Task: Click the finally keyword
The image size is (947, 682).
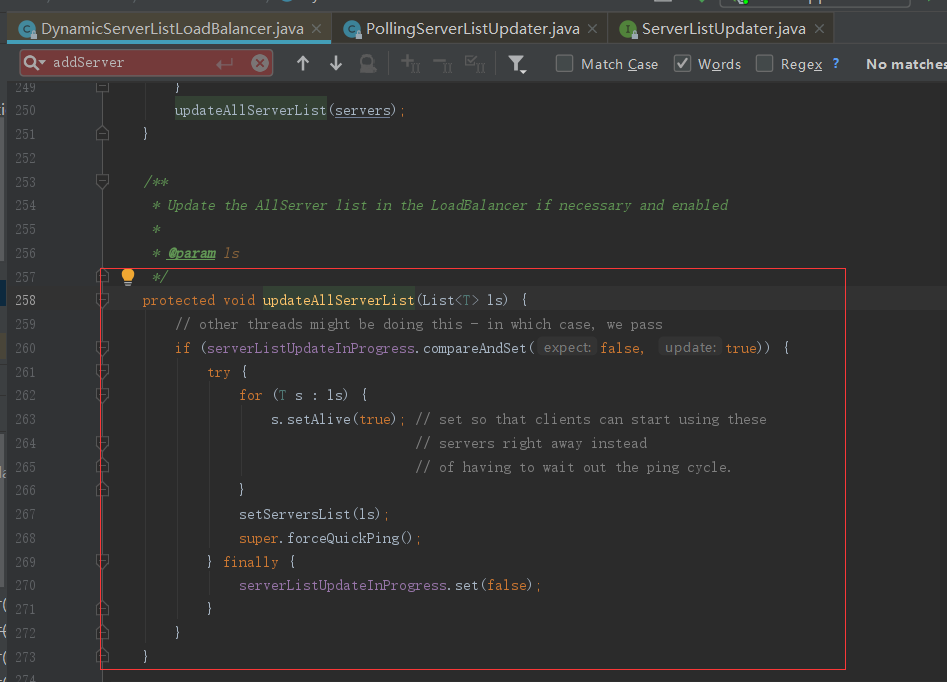Action: click(251, 562)
